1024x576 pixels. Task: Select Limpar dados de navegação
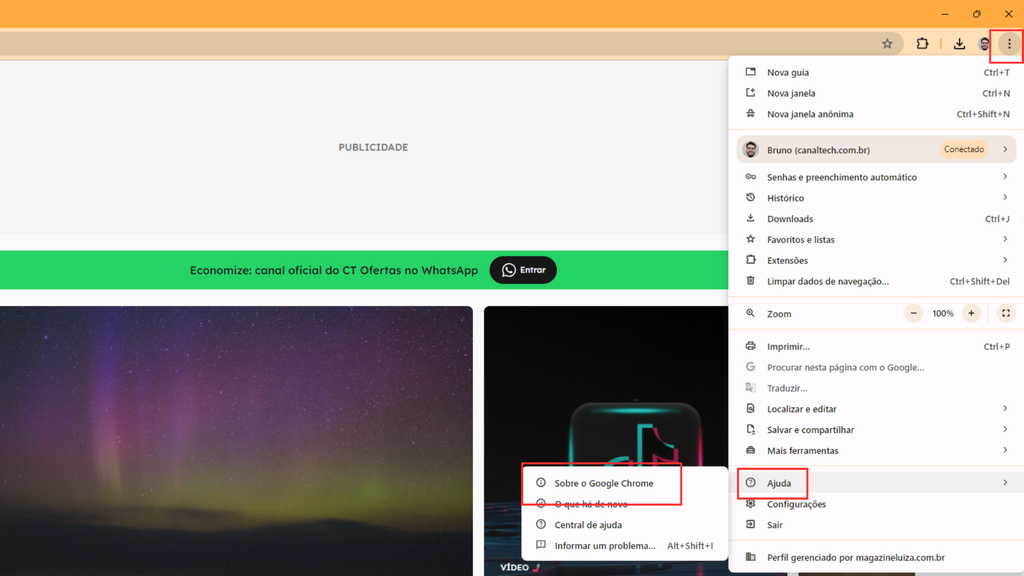[876, 281]
